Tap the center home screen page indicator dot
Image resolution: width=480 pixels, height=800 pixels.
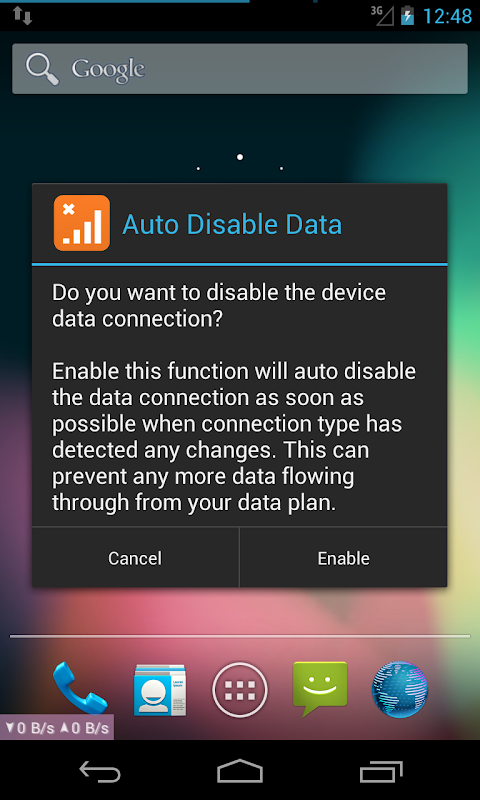coord(240,157)
